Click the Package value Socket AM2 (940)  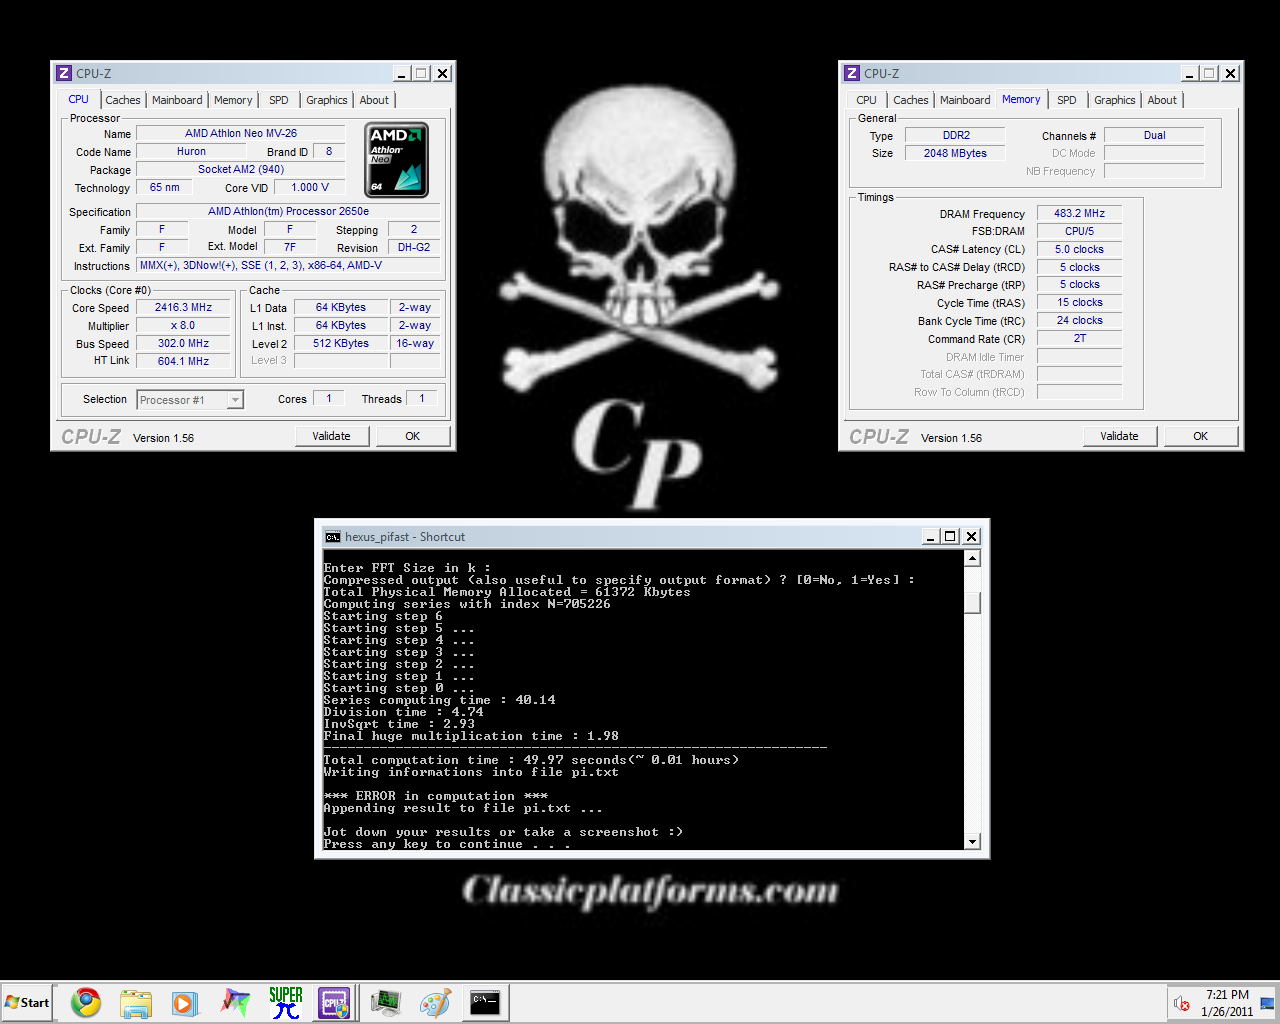click(241, 169)
